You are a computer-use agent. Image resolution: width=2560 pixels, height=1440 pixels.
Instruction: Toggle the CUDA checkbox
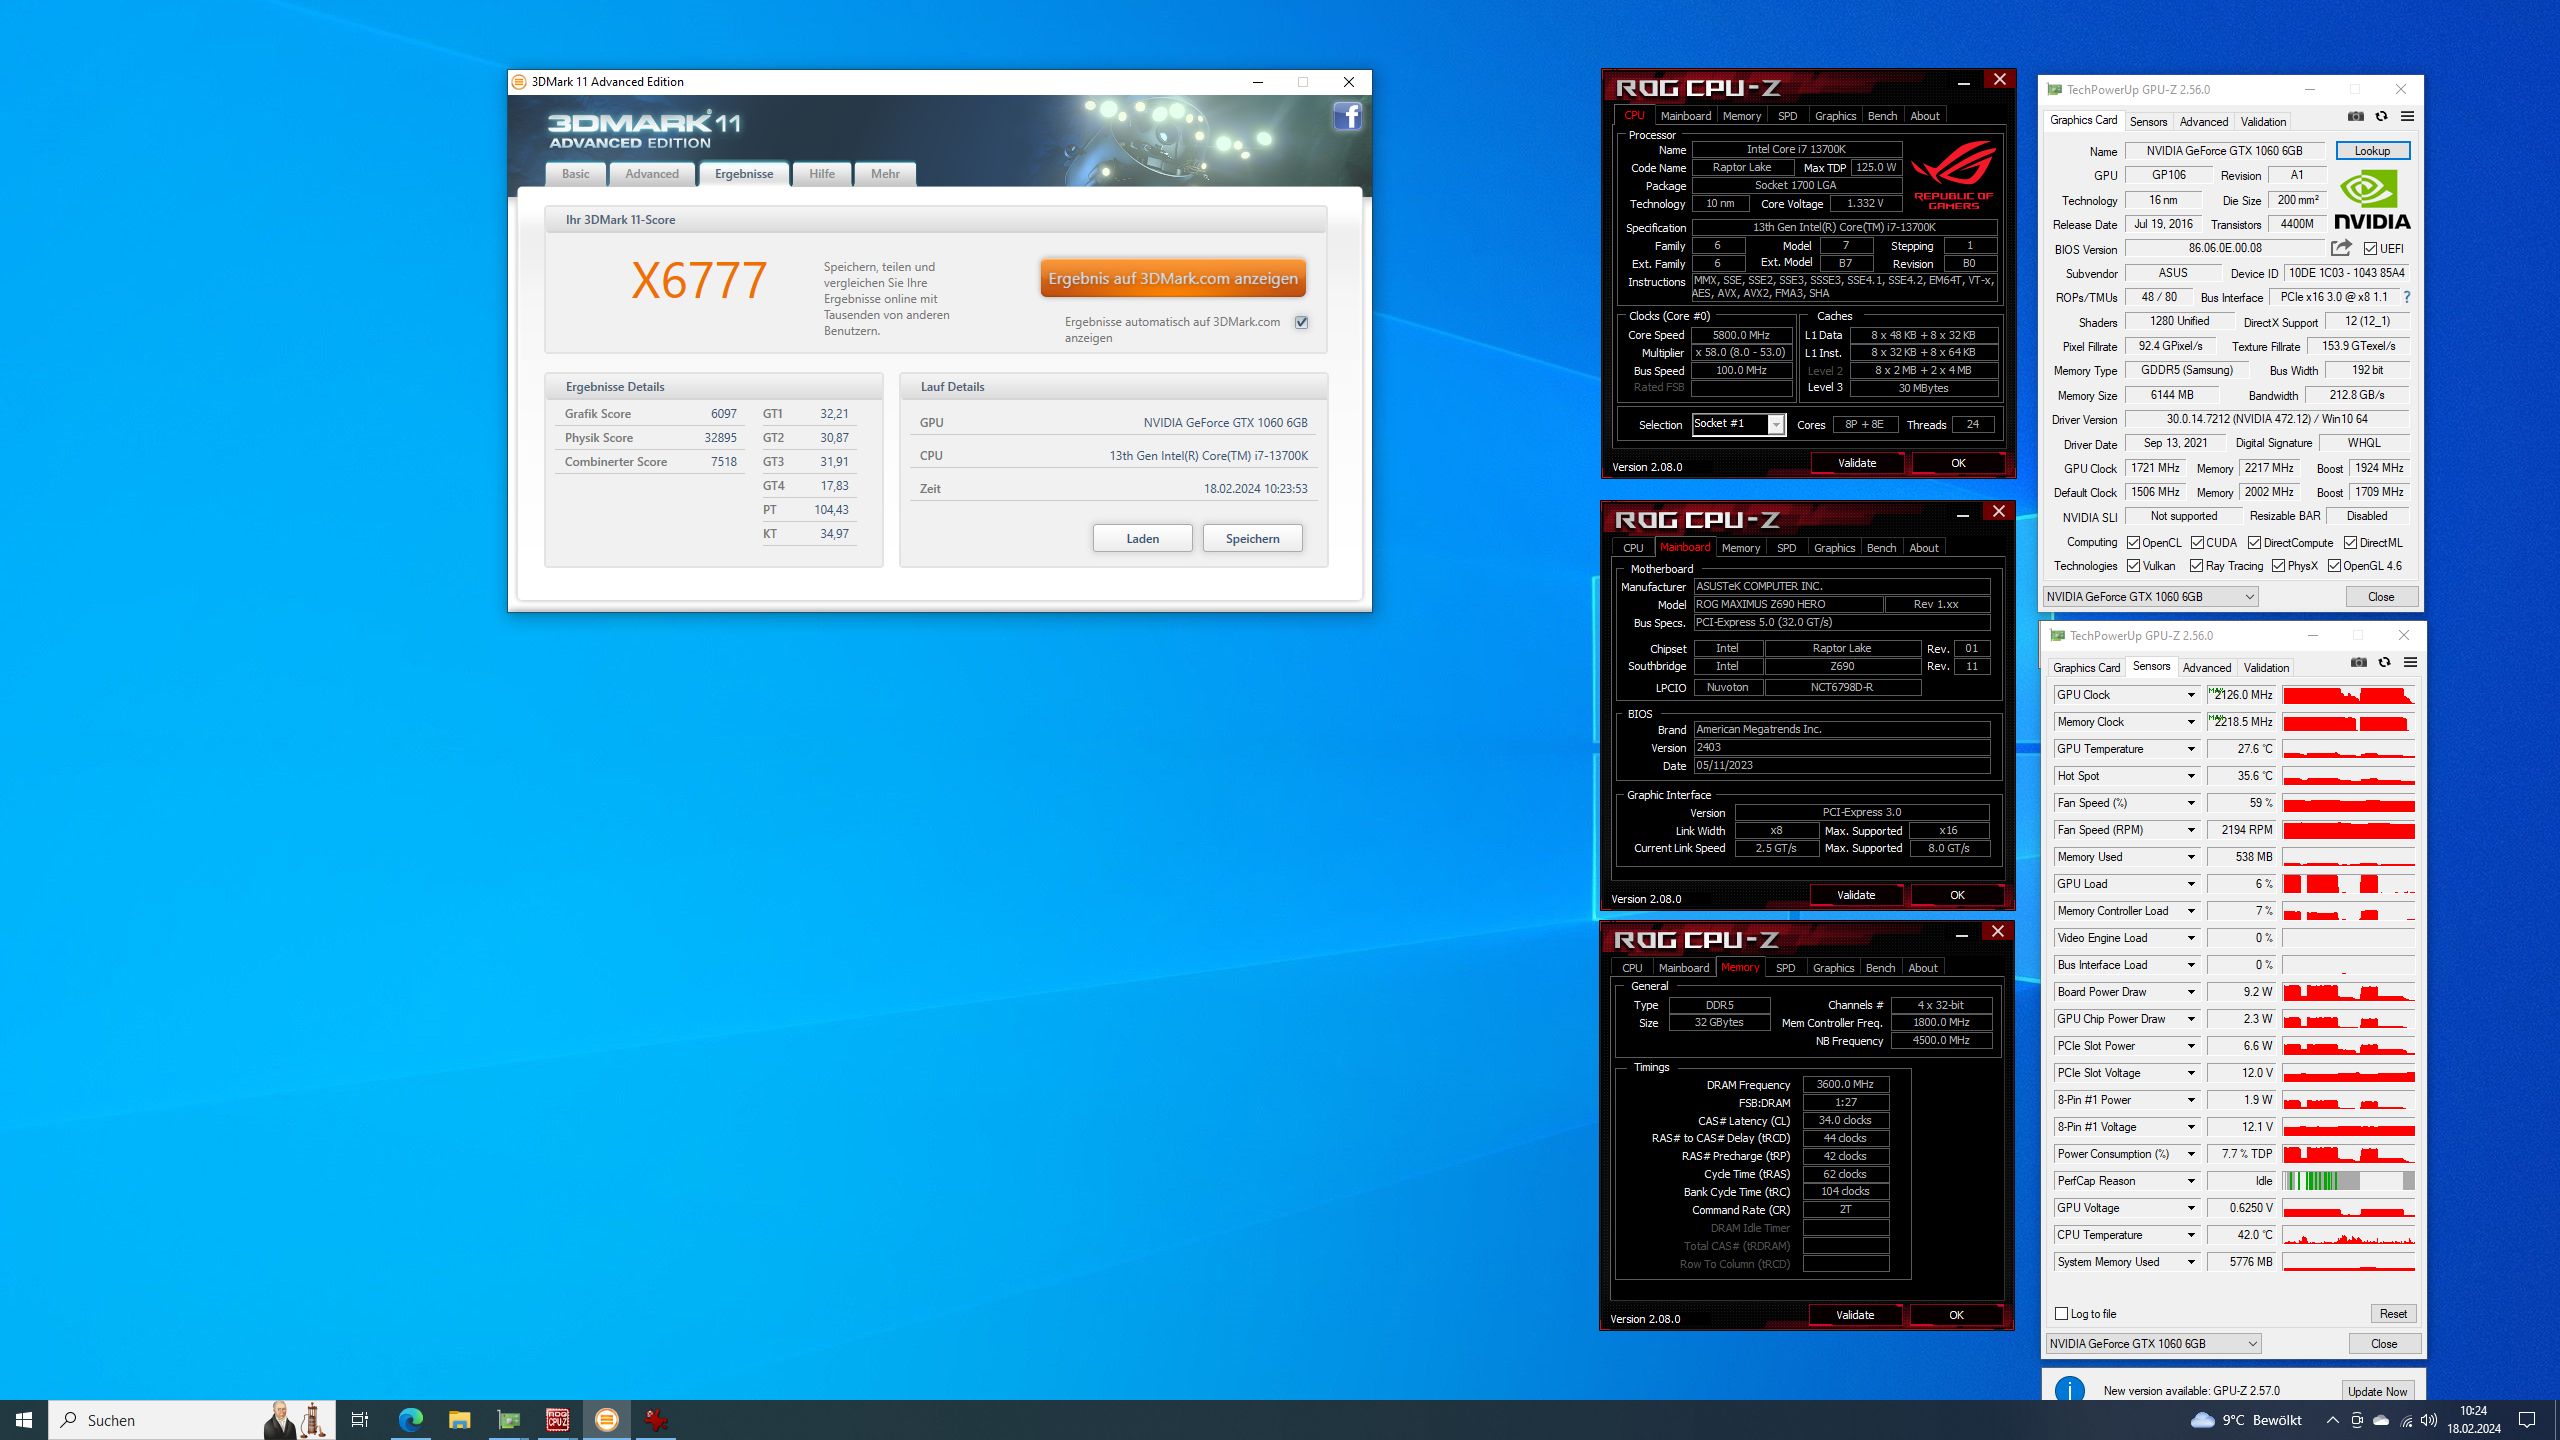click(x=2197, y=543)
